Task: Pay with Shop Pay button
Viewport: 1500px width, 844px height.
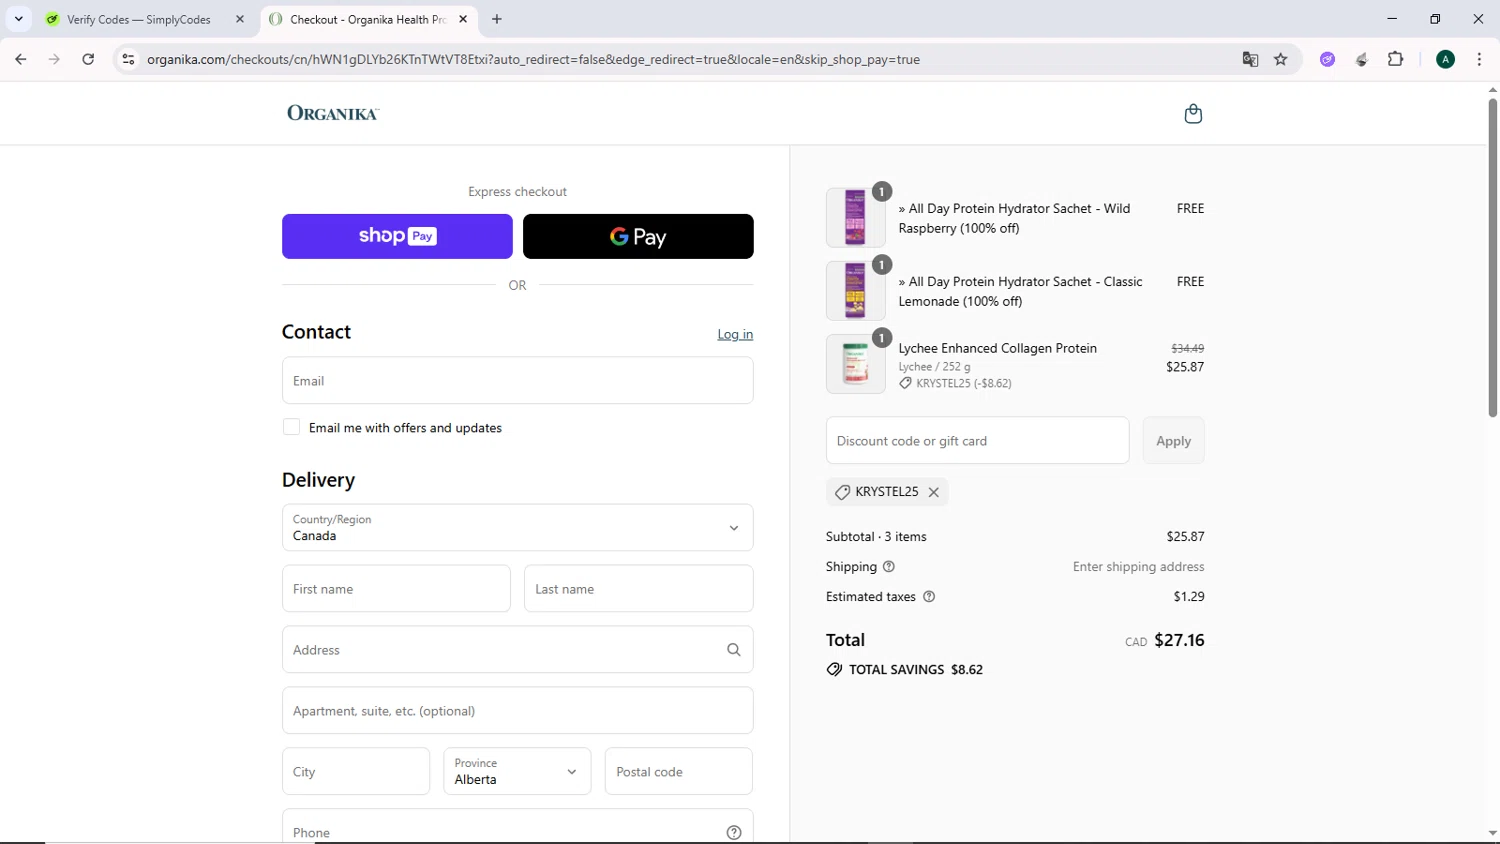Action: coord(397,236)
